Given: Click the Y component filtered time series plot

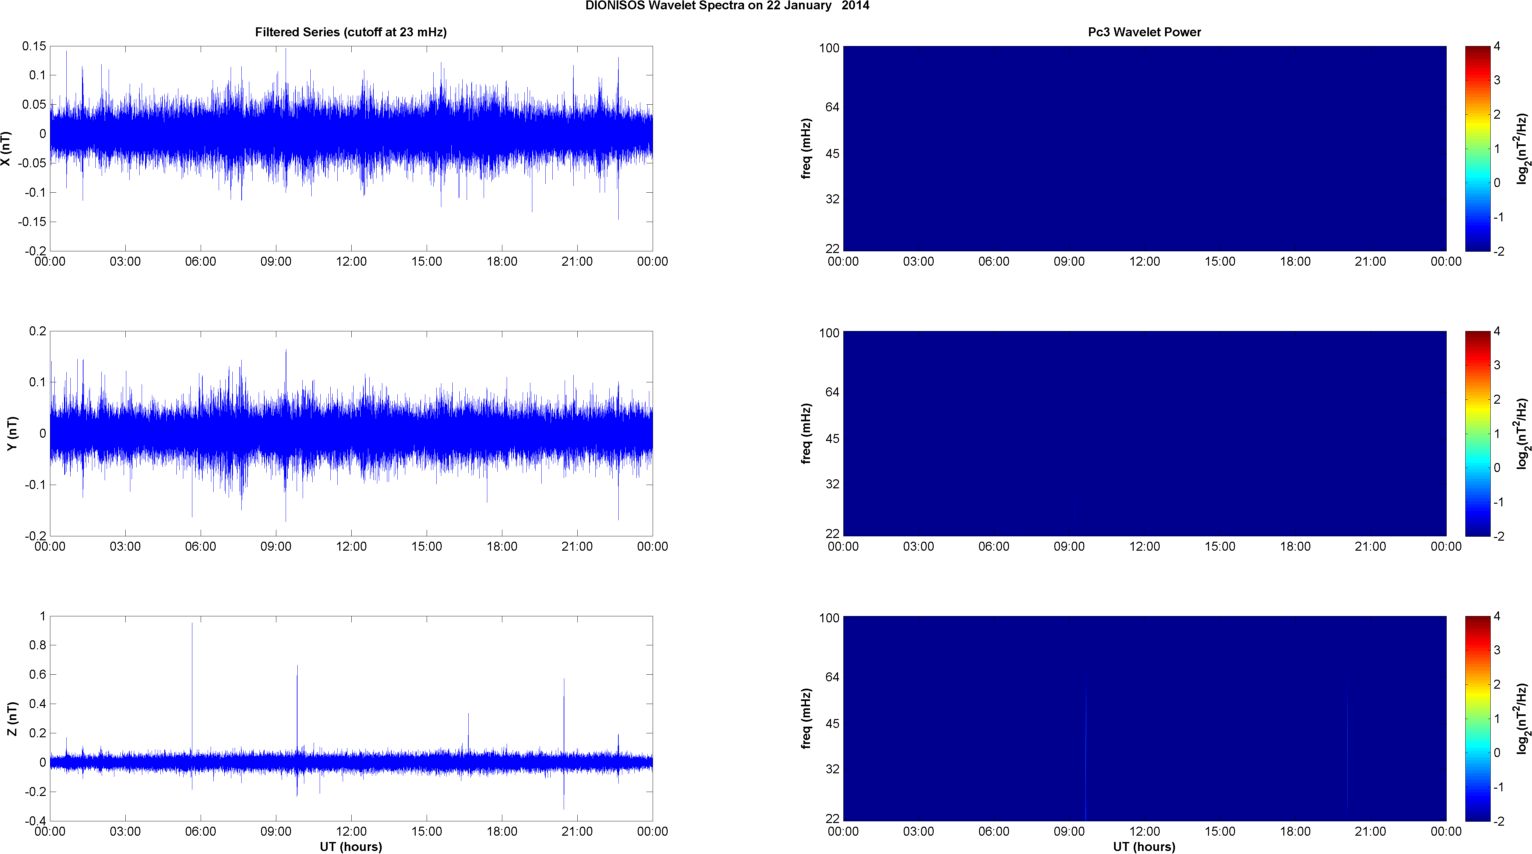Looking at the screenshot, I should 351,433.
